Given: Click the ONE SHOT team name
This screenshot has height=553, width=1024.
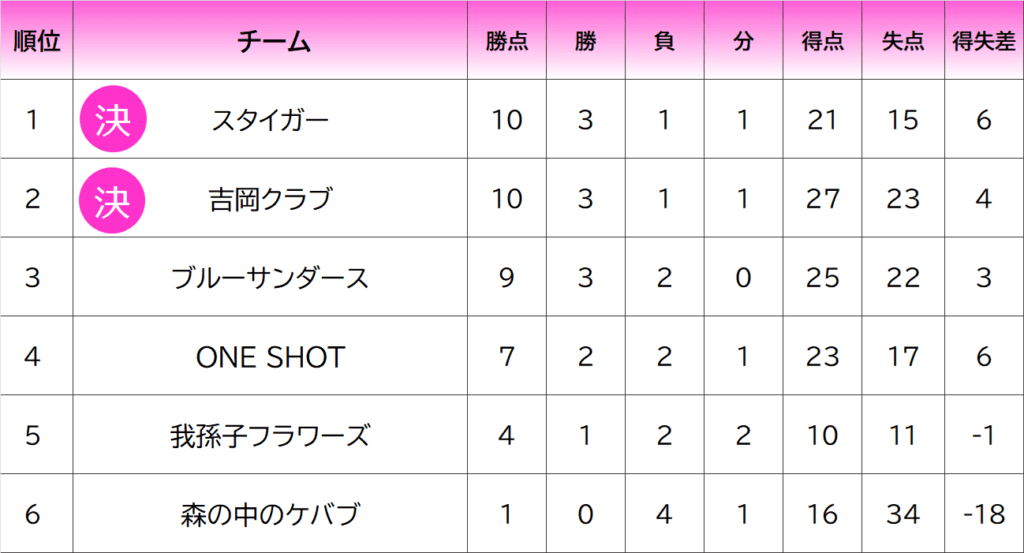Looking at the screenshot, I should 270,357.
